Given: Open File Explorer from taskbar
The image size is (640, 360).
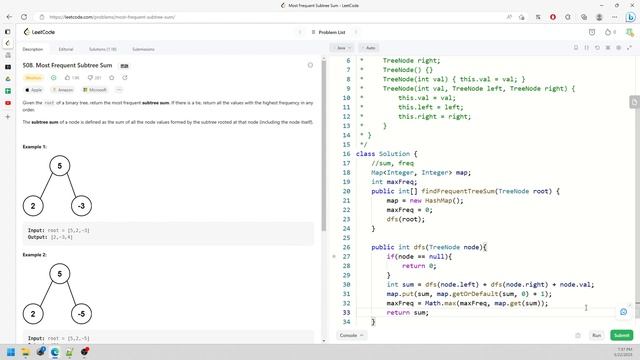Looking at the screenshot, I should [25, 352].
